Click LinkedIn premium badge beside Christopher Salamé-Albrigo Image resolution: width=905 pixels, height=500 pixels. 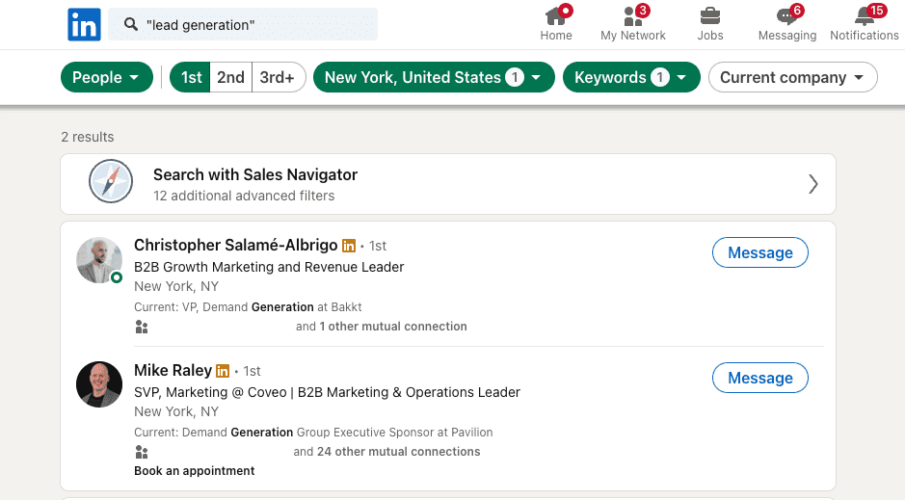point(349,246)
